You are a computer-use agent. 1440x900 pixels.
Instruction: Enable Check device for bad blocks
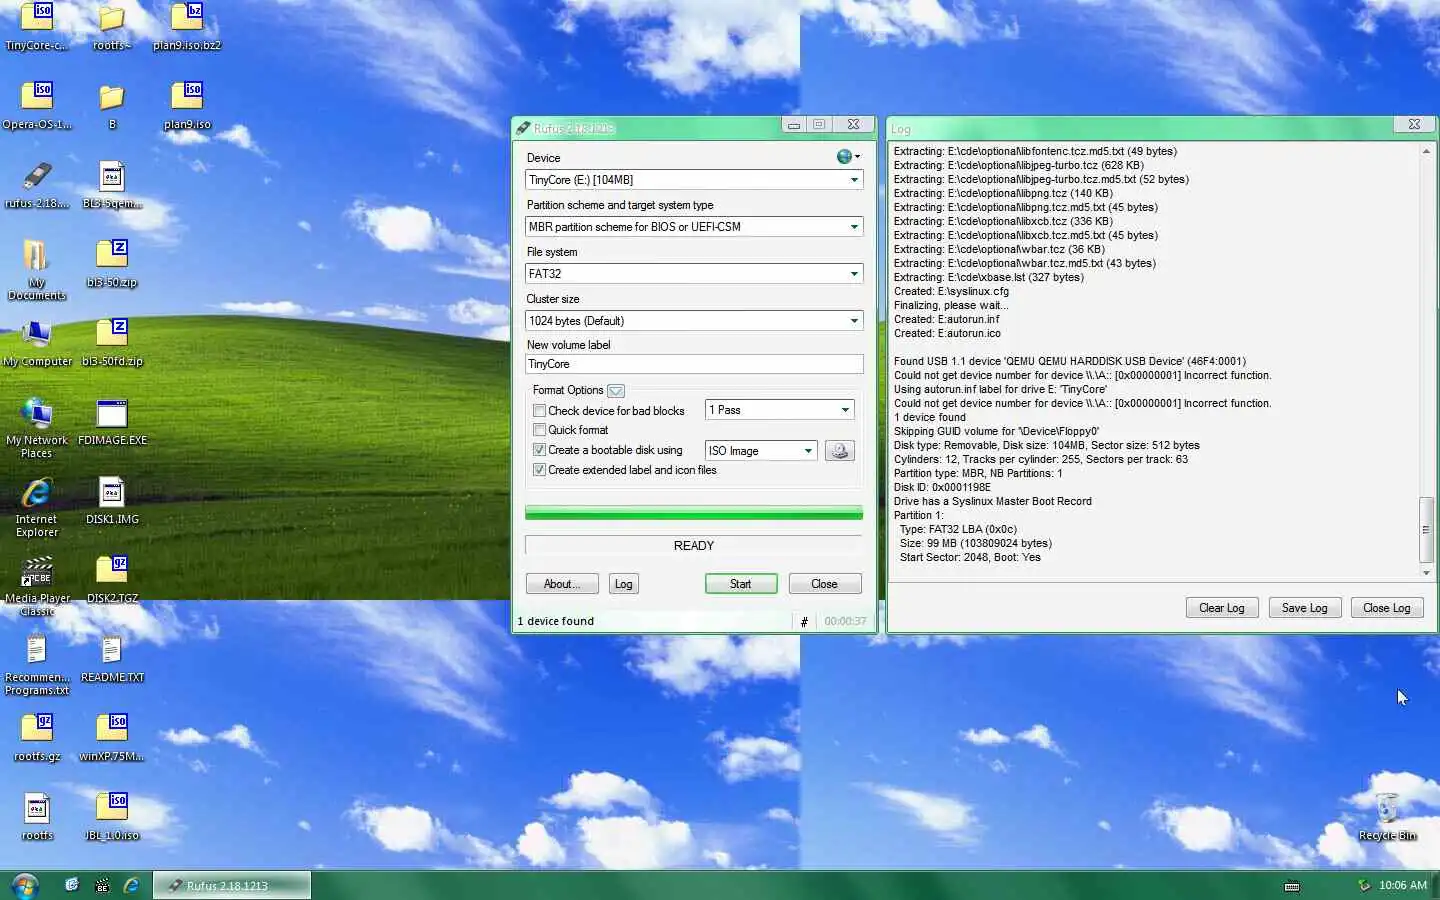pyautogui.click(x=539, y=411)
